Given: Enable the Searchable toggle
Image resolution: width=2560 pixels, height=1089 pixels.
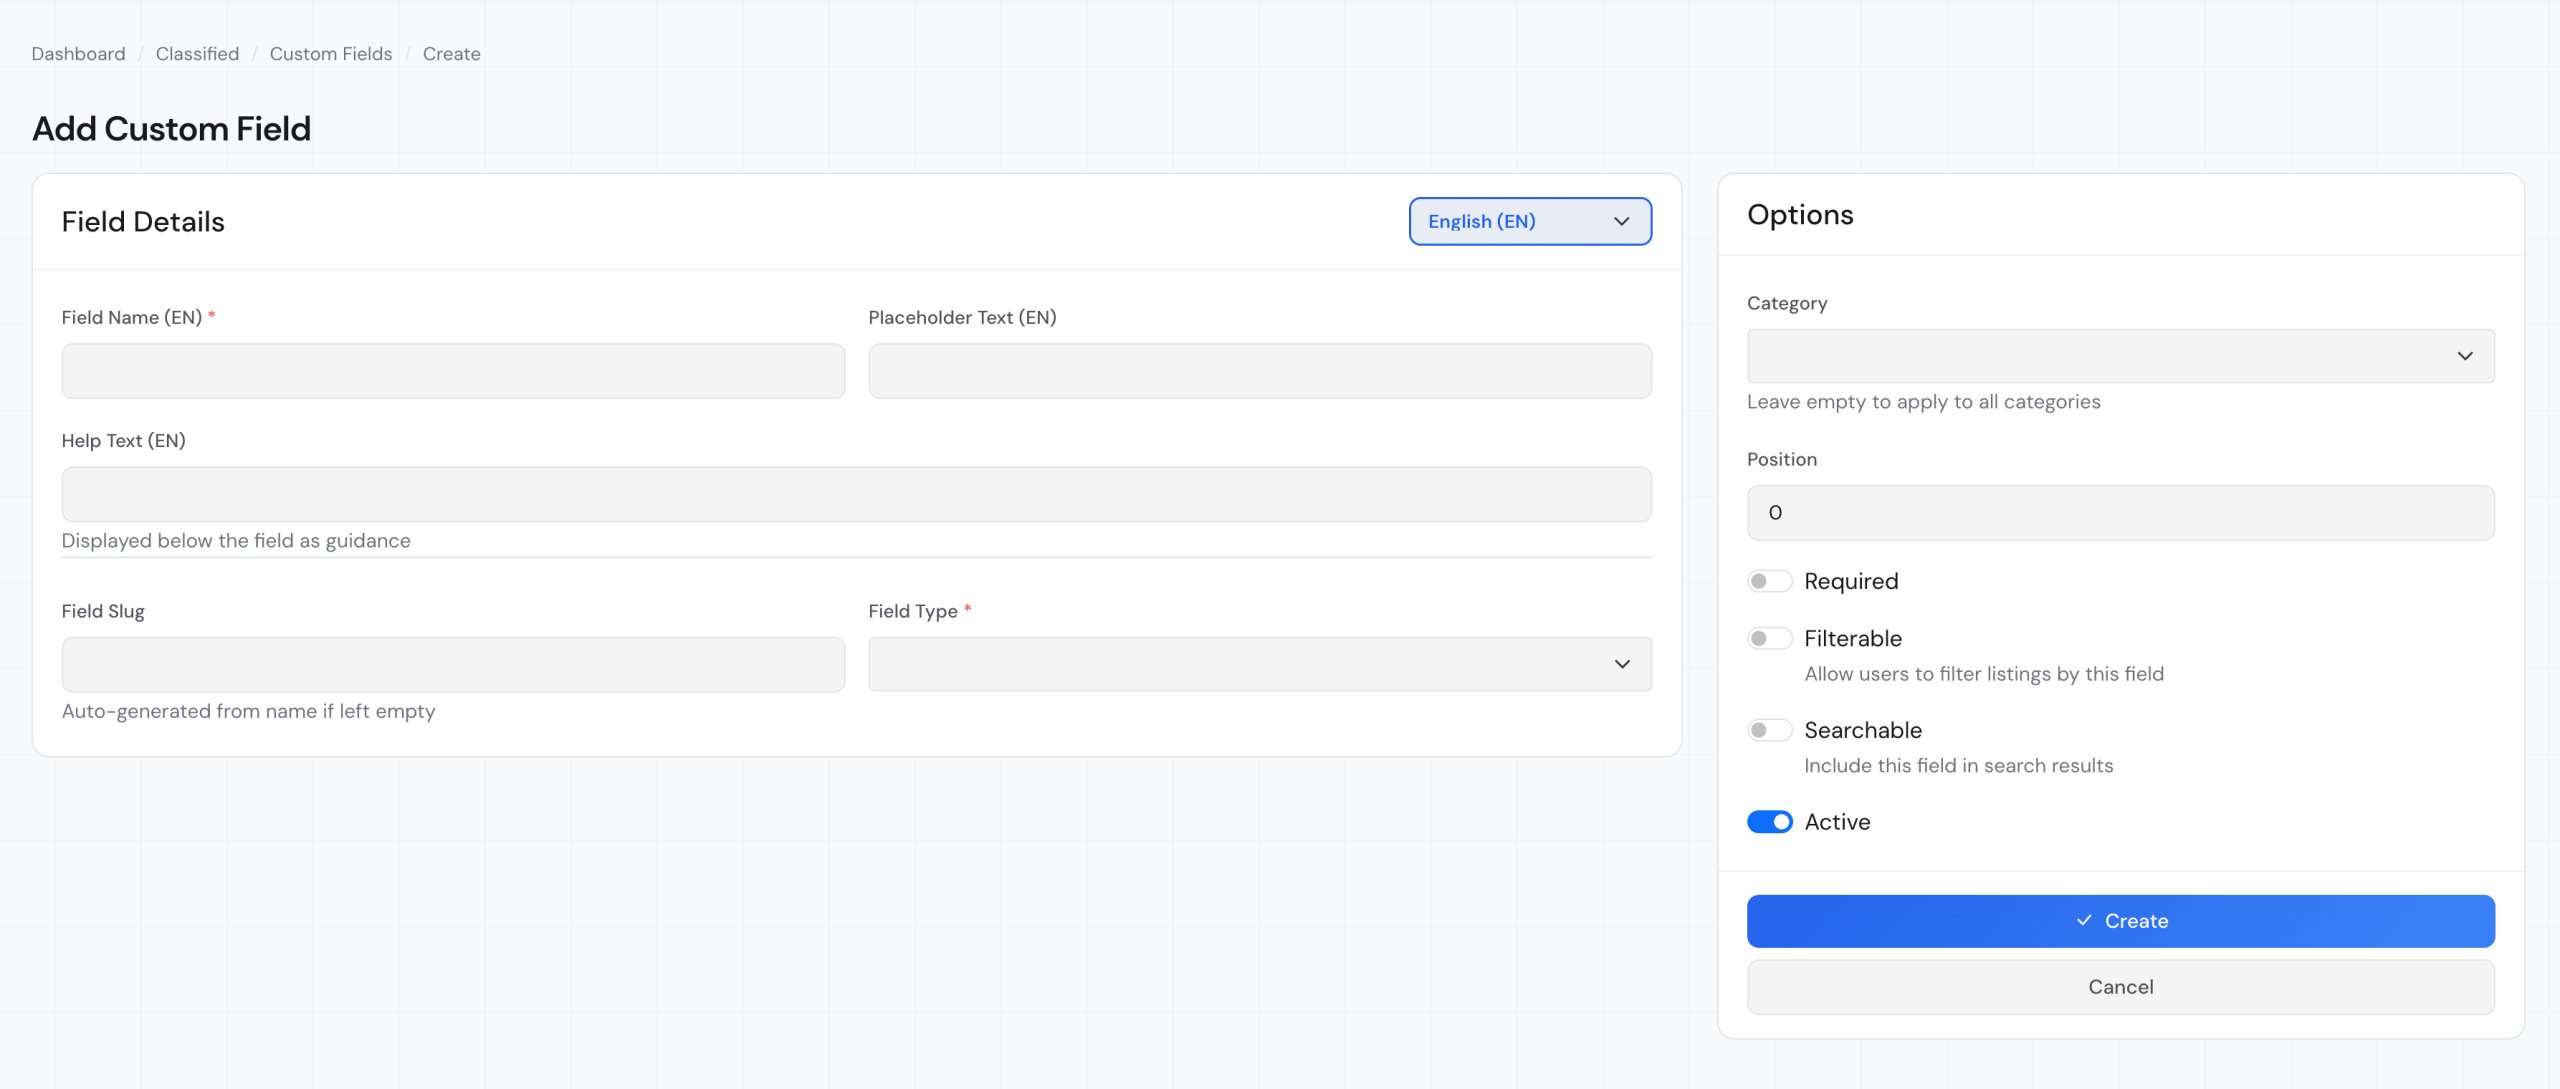Looking at the screenshot, I should pyautogui.click(x=1769, y=730).
